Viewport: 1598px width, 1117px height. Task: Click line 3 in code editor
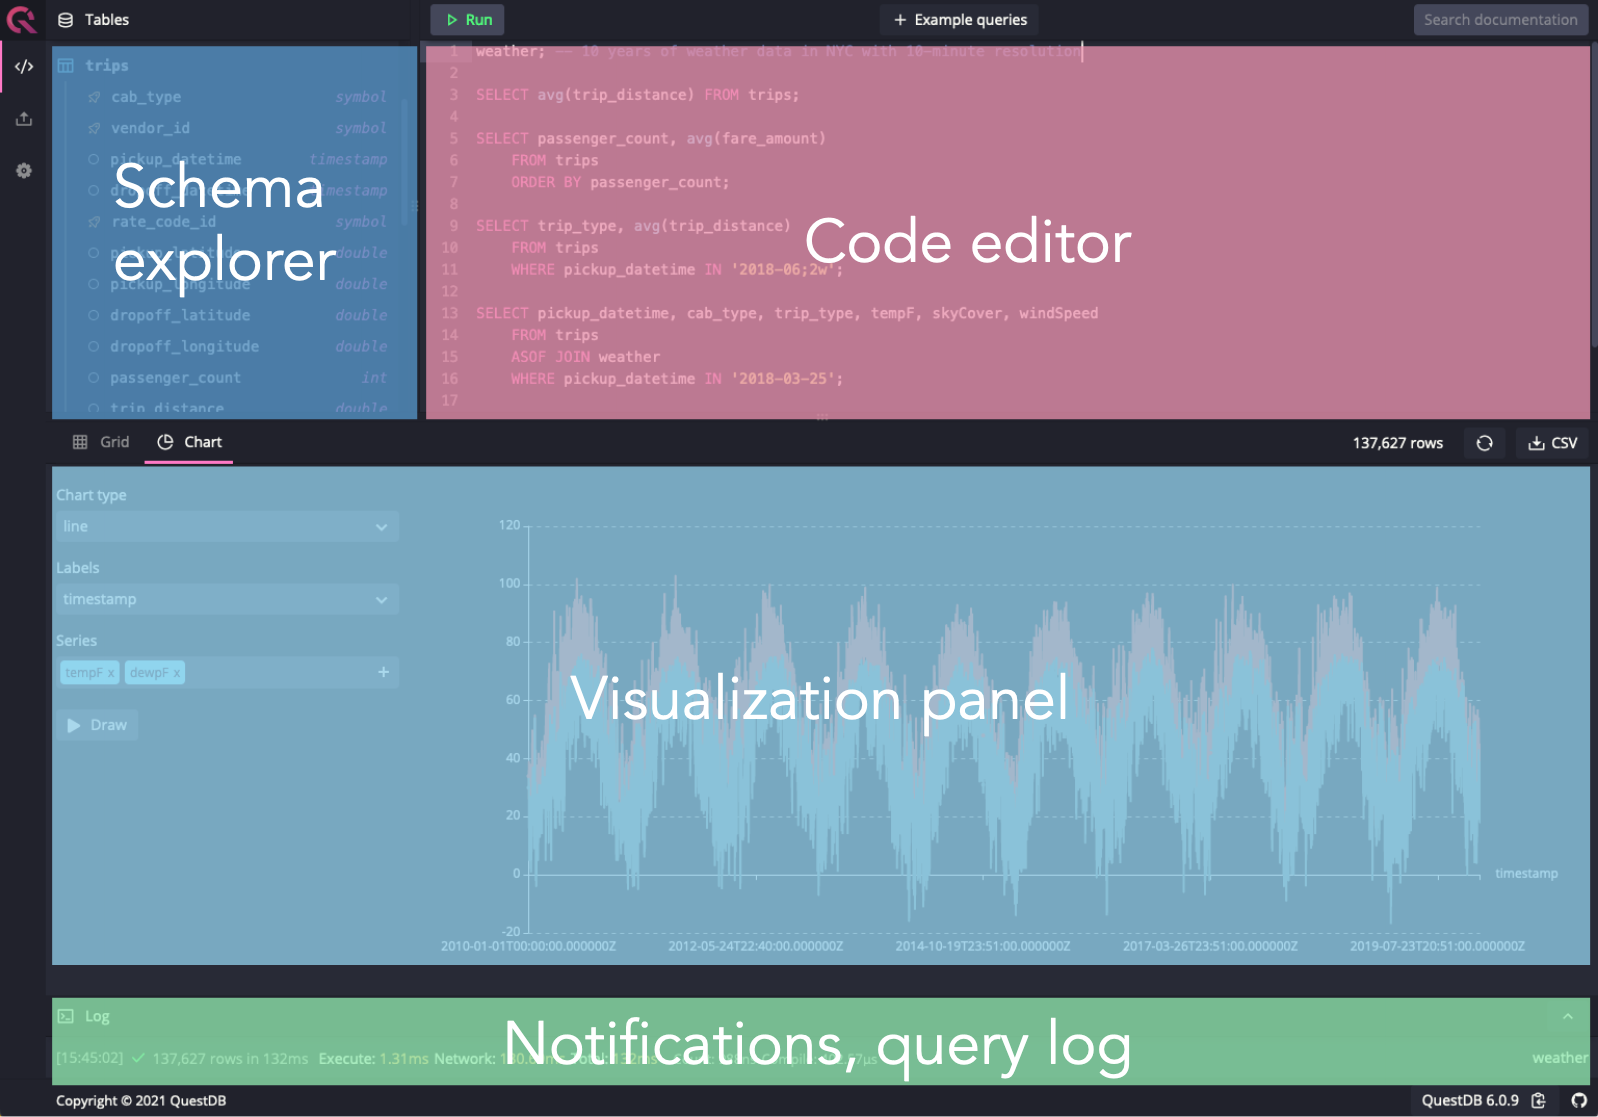[638, 95]
